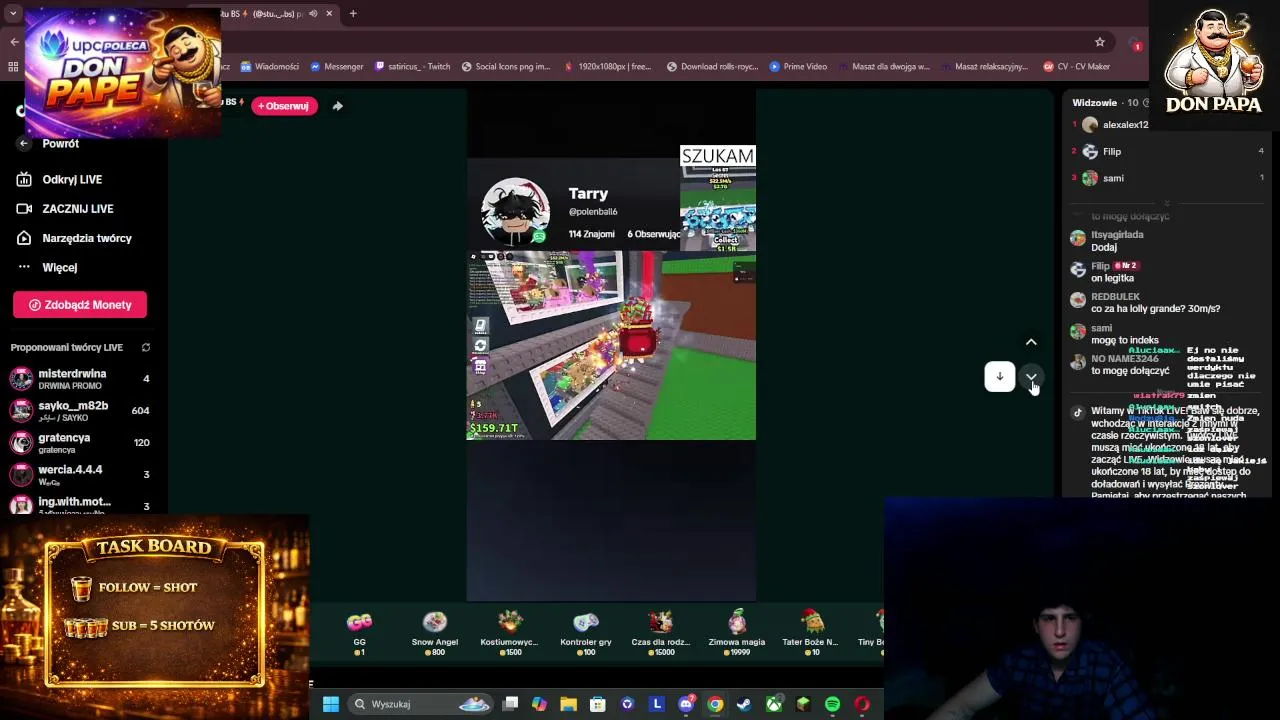Click the Tarry profile avatar in stream
Image resolution: width=1280 pixels, height=720 pixels.
(515, 212)
